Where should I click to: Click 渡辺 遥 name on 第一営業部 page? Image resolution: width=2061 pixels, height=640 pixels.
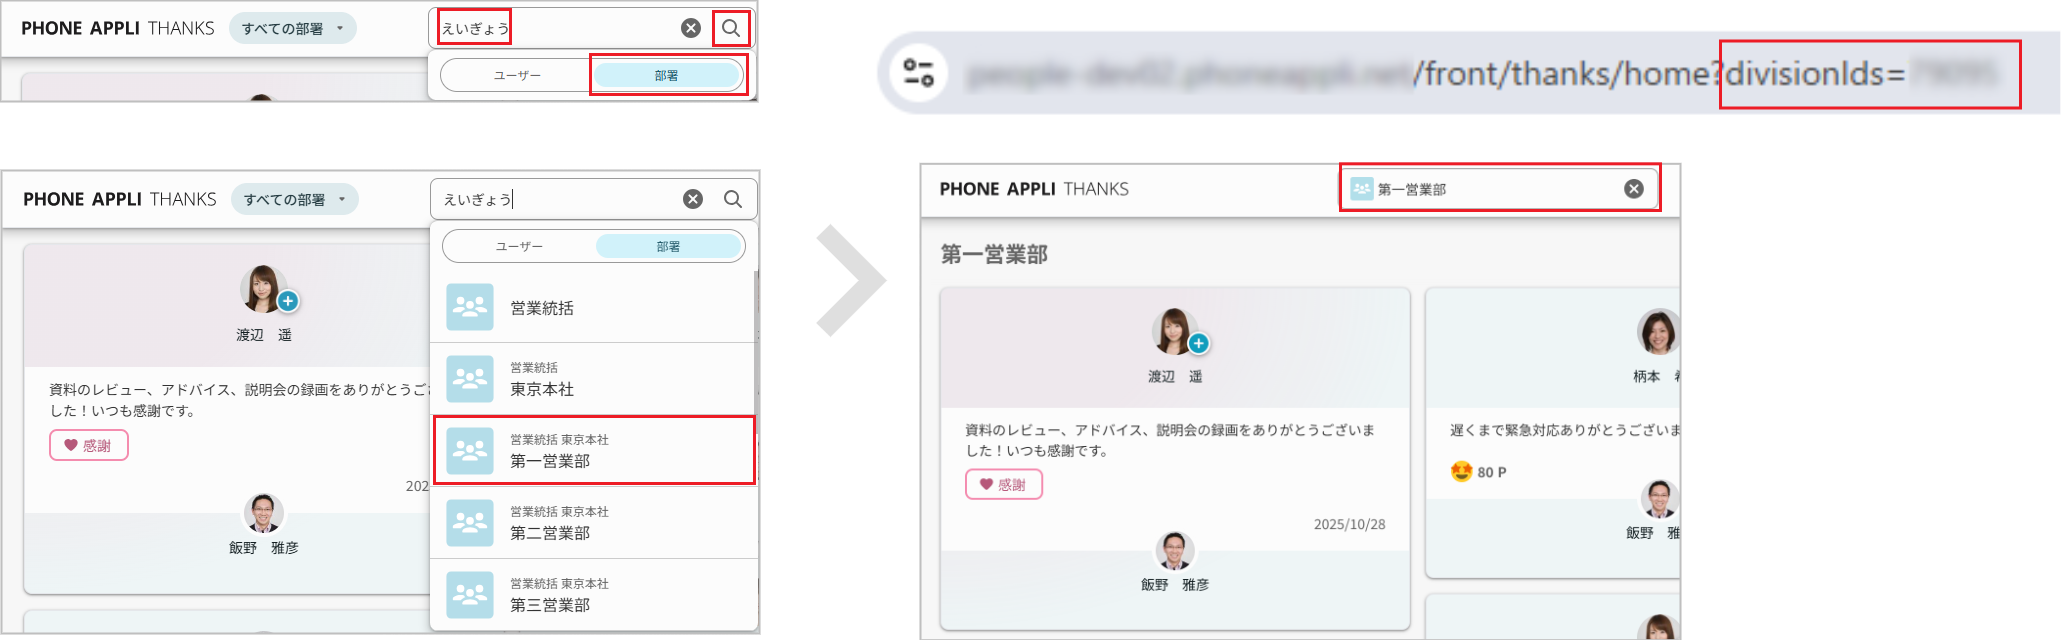[1175, 377]
